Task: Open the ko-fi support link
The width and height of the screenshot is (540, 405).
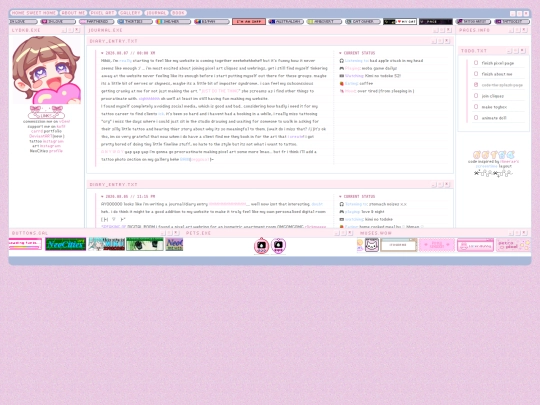Action: point(61,126)
